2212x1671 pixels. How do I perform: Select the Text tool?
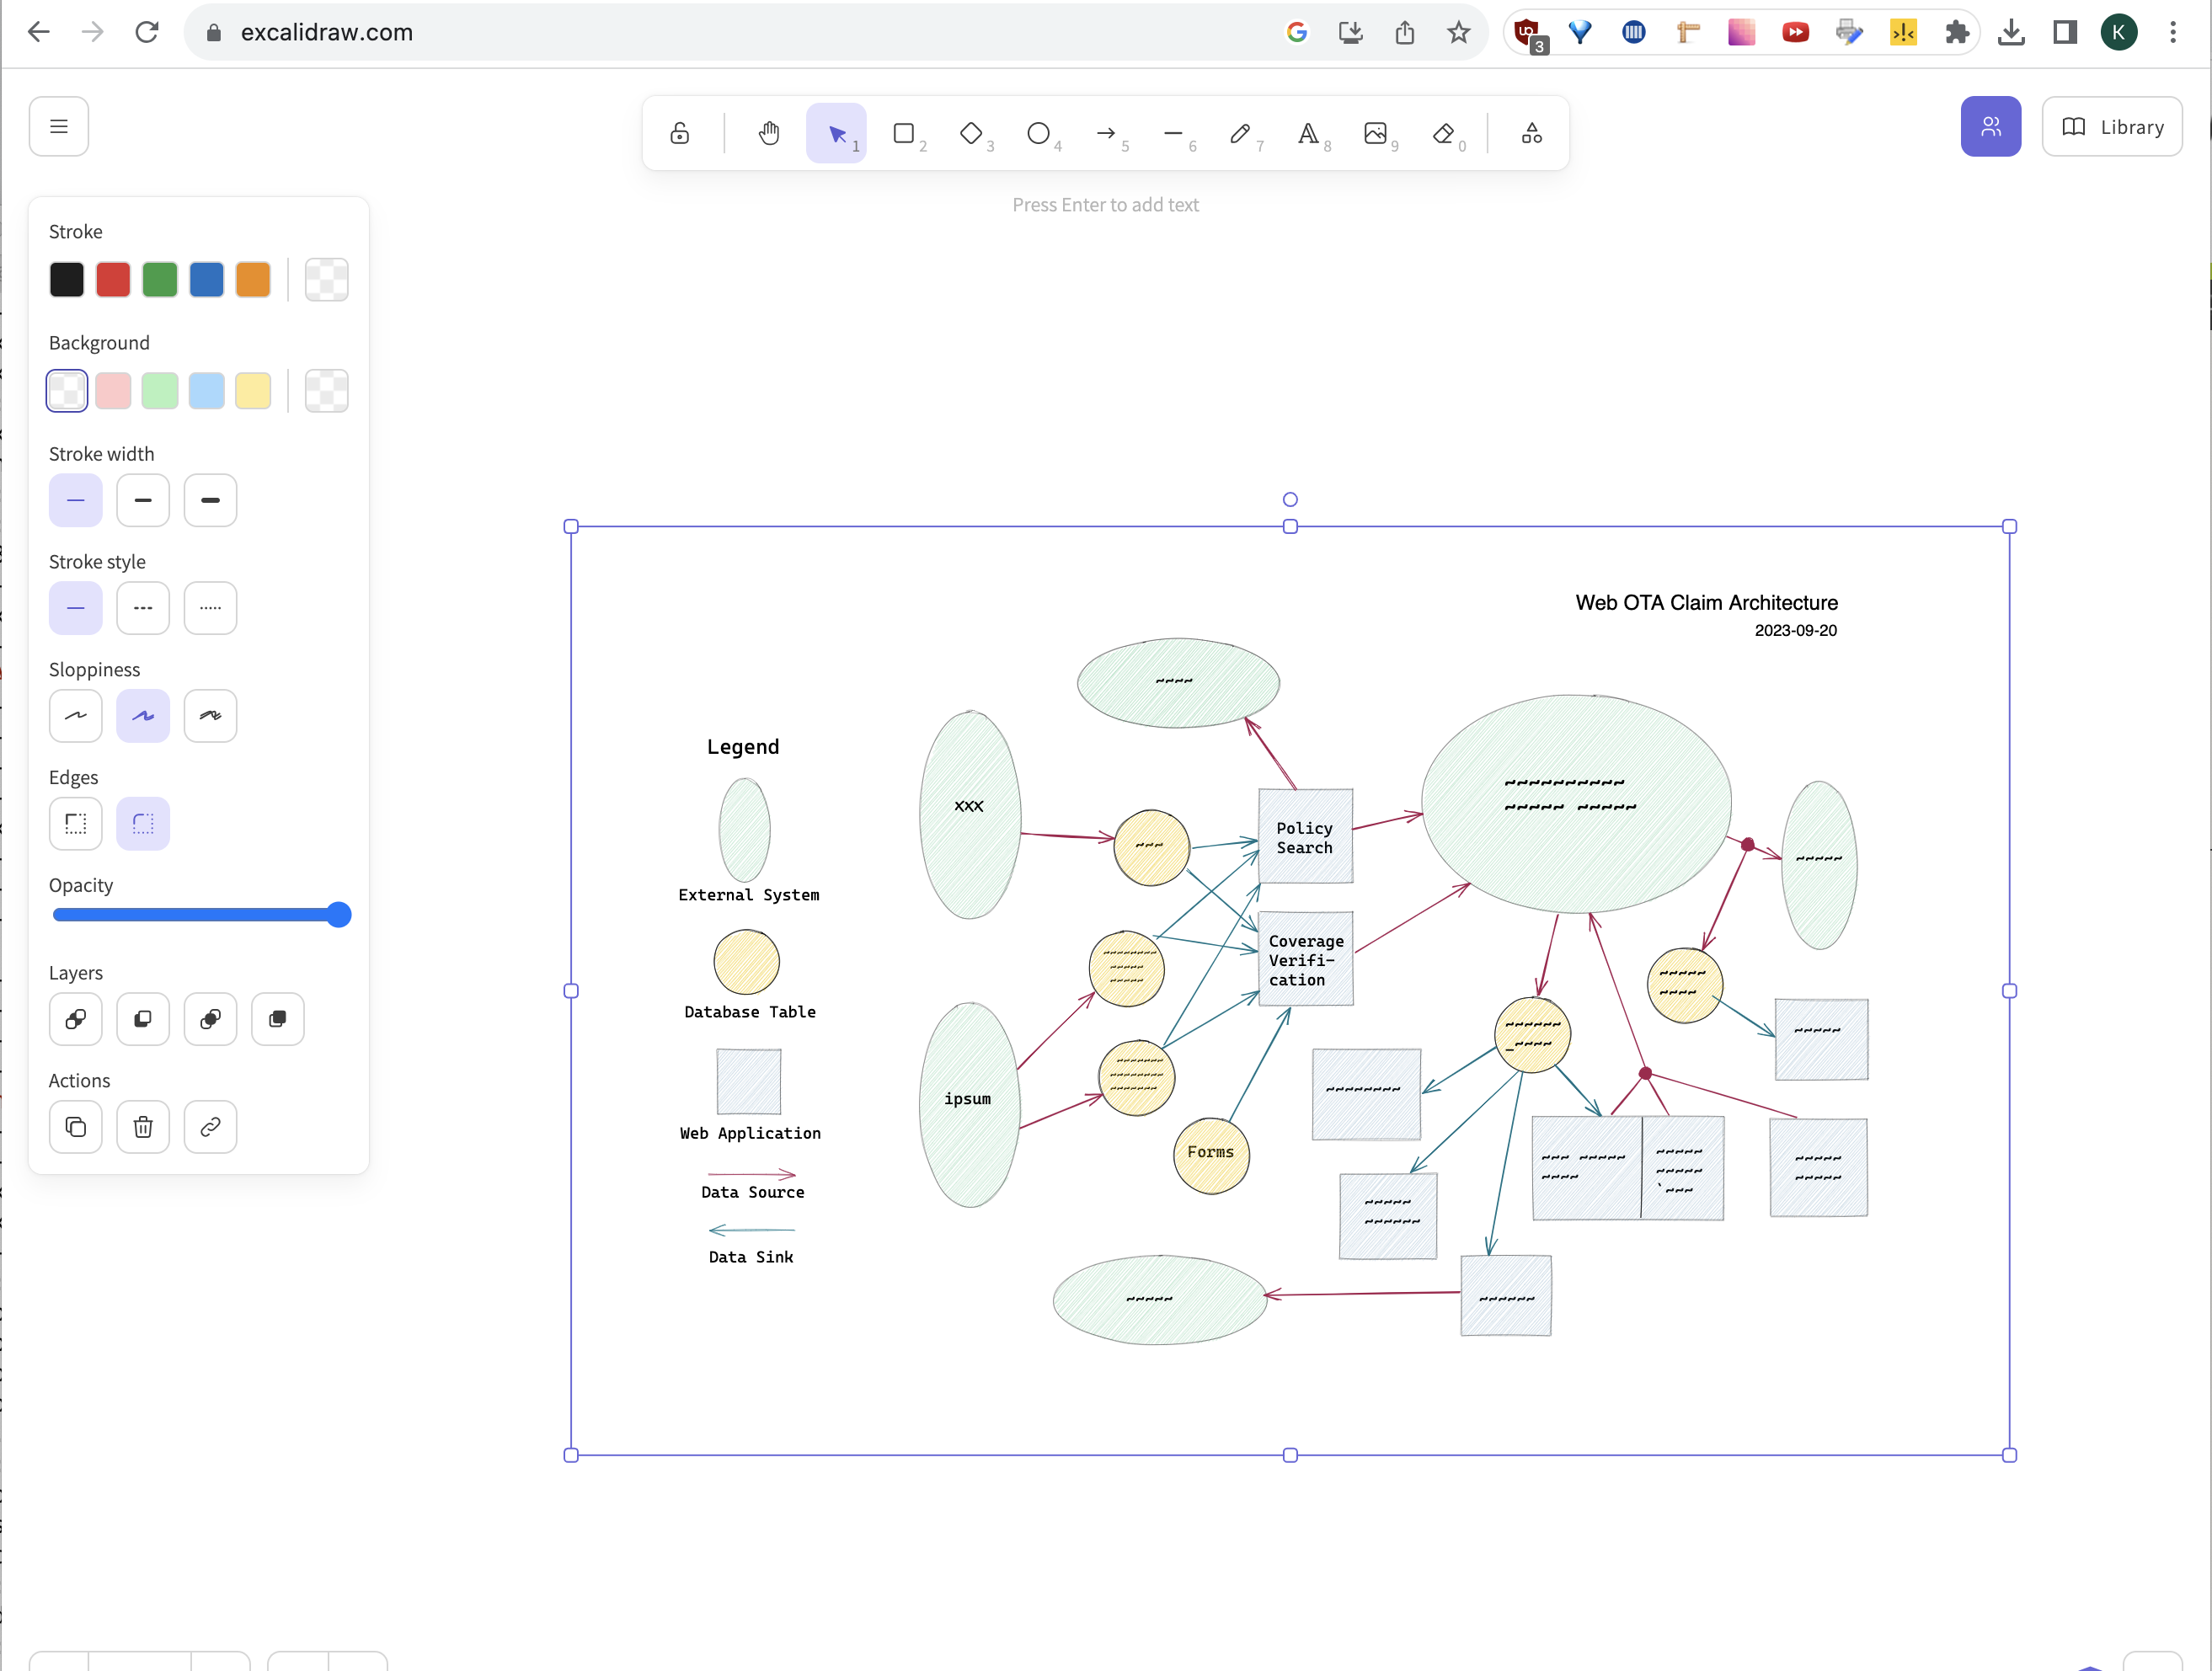[1308, 133]
